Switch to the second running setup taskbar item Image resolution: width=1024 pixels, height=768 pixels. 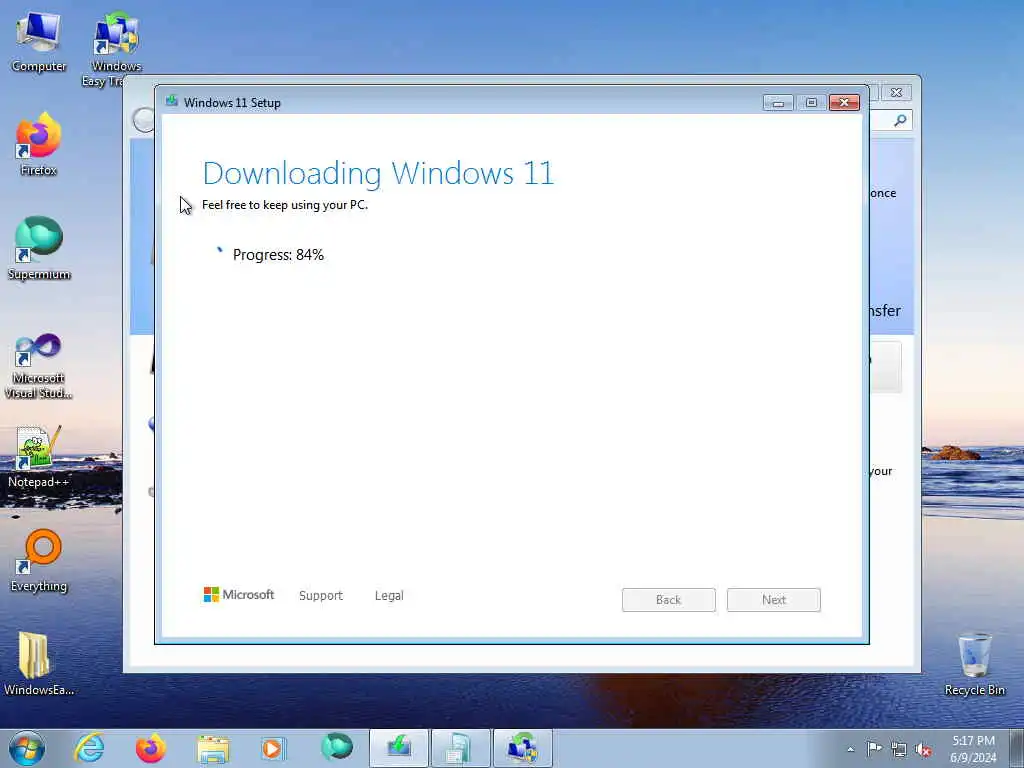pyautogui.click(x=460, y=748)
